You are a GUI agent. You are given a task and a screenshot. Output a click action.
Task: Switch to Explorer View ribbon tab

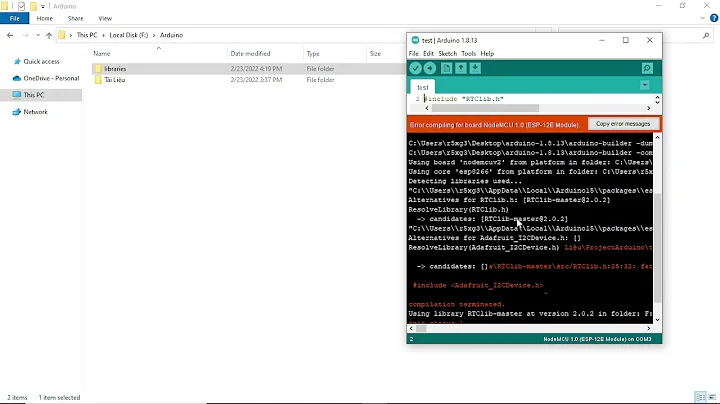point(105,18)
